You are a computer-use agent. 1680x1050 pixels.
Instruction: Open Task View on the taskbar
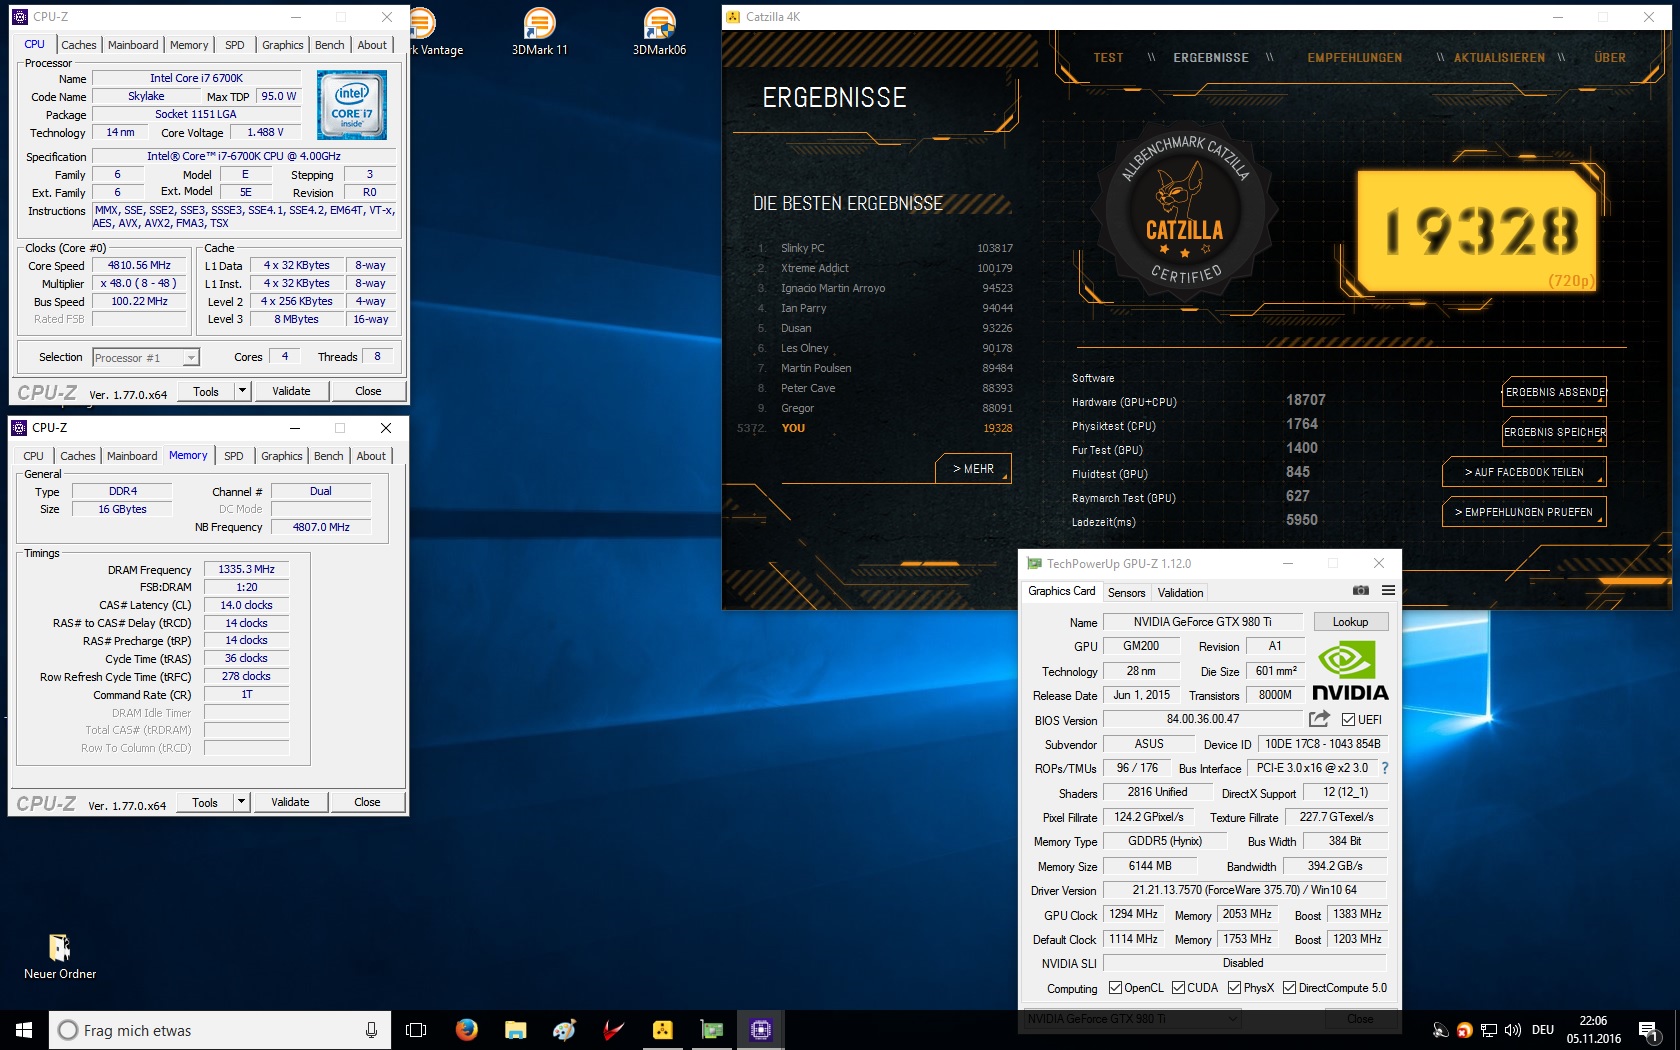[416, 1030]
